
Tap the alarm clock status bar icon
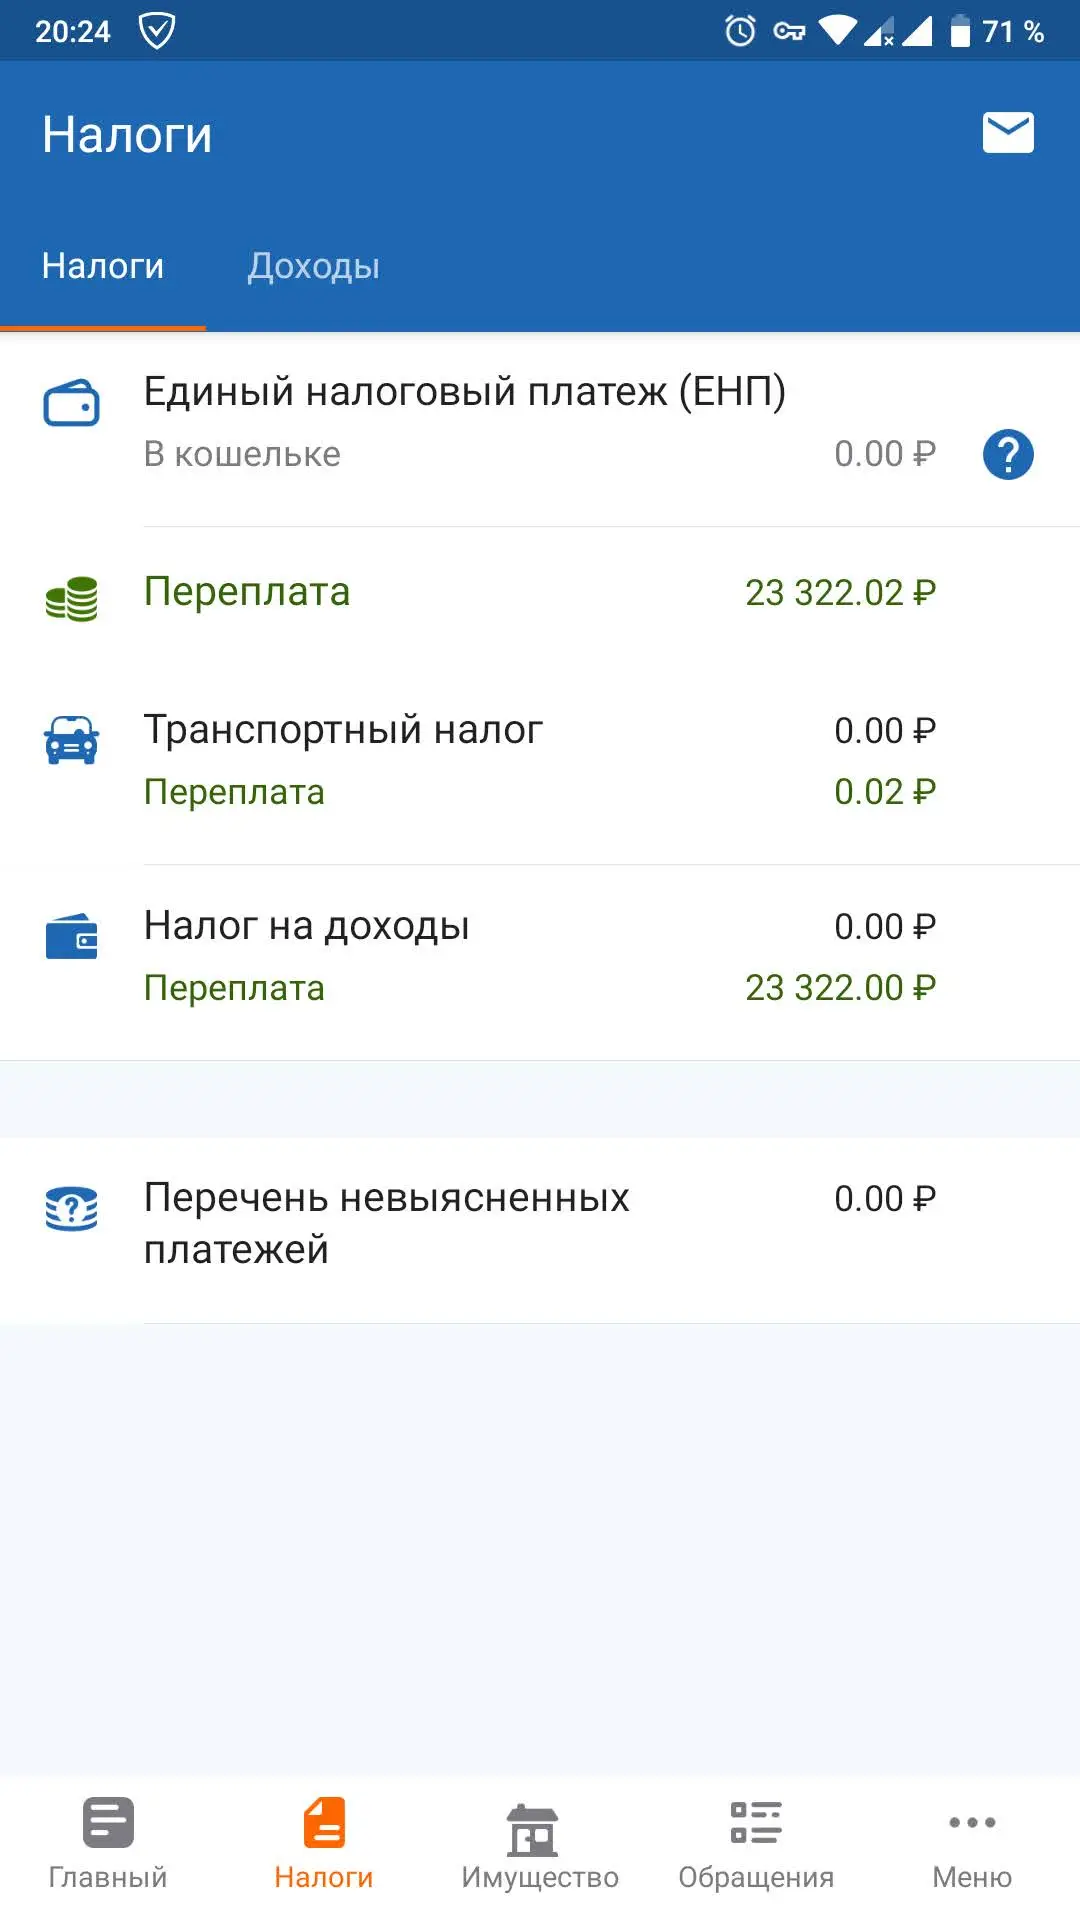[740, 31]
